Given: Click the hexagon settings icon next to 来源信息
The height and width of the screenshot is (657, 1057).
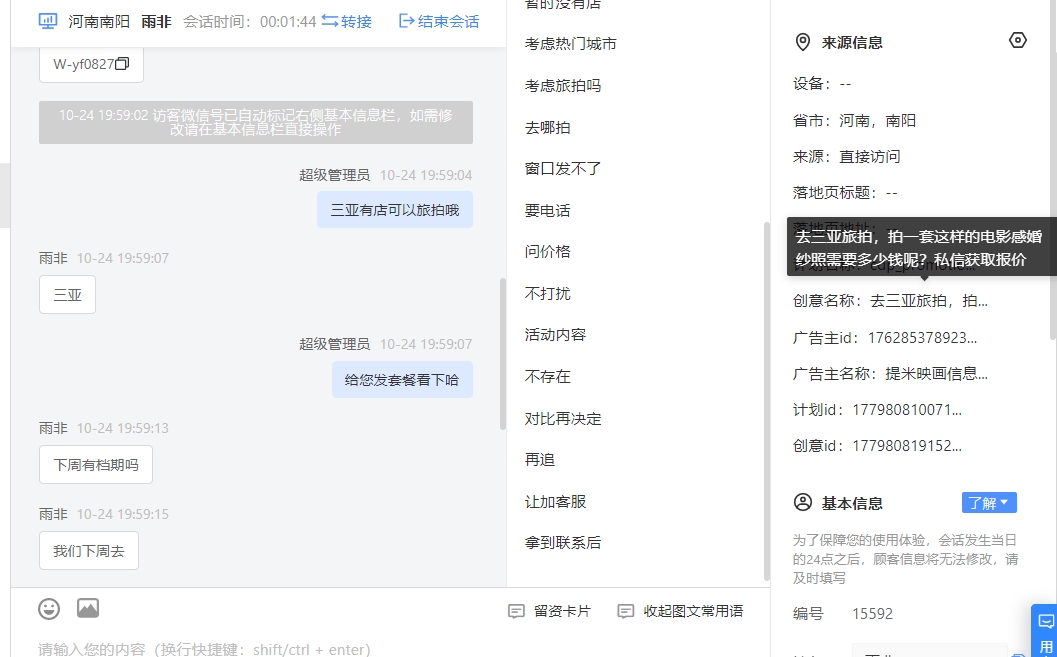Looking at the screenshot, I should tap(1017, 40).
